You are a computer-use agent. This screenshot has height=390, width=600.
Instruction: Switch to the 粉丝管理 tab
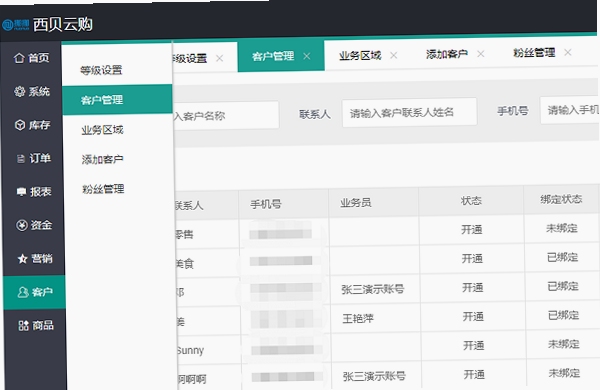[x=534, y=53]
